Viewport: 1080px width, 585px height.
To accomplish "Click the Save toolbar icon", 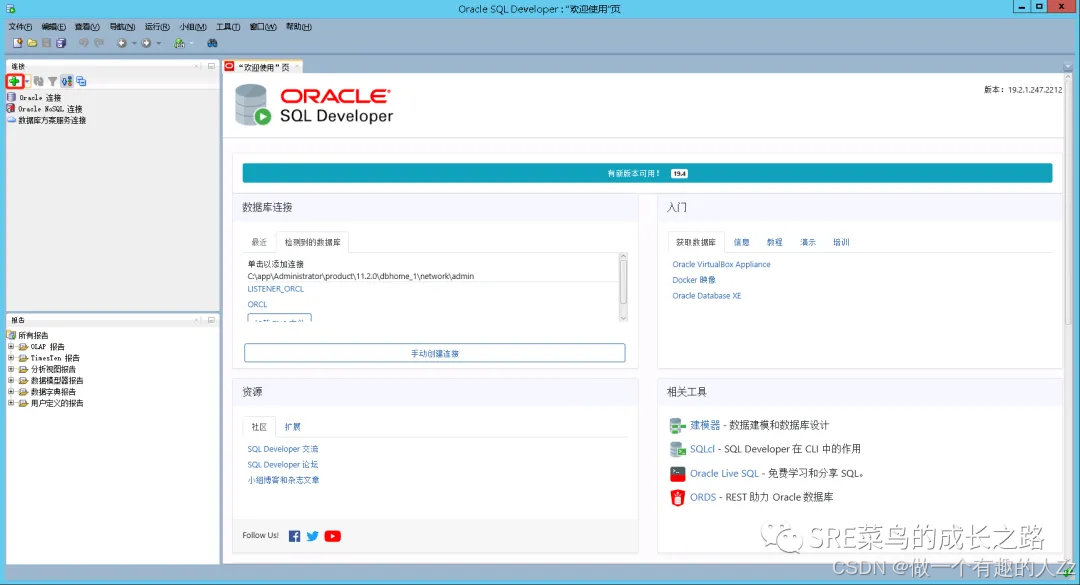I will click(x=46, y=43).
